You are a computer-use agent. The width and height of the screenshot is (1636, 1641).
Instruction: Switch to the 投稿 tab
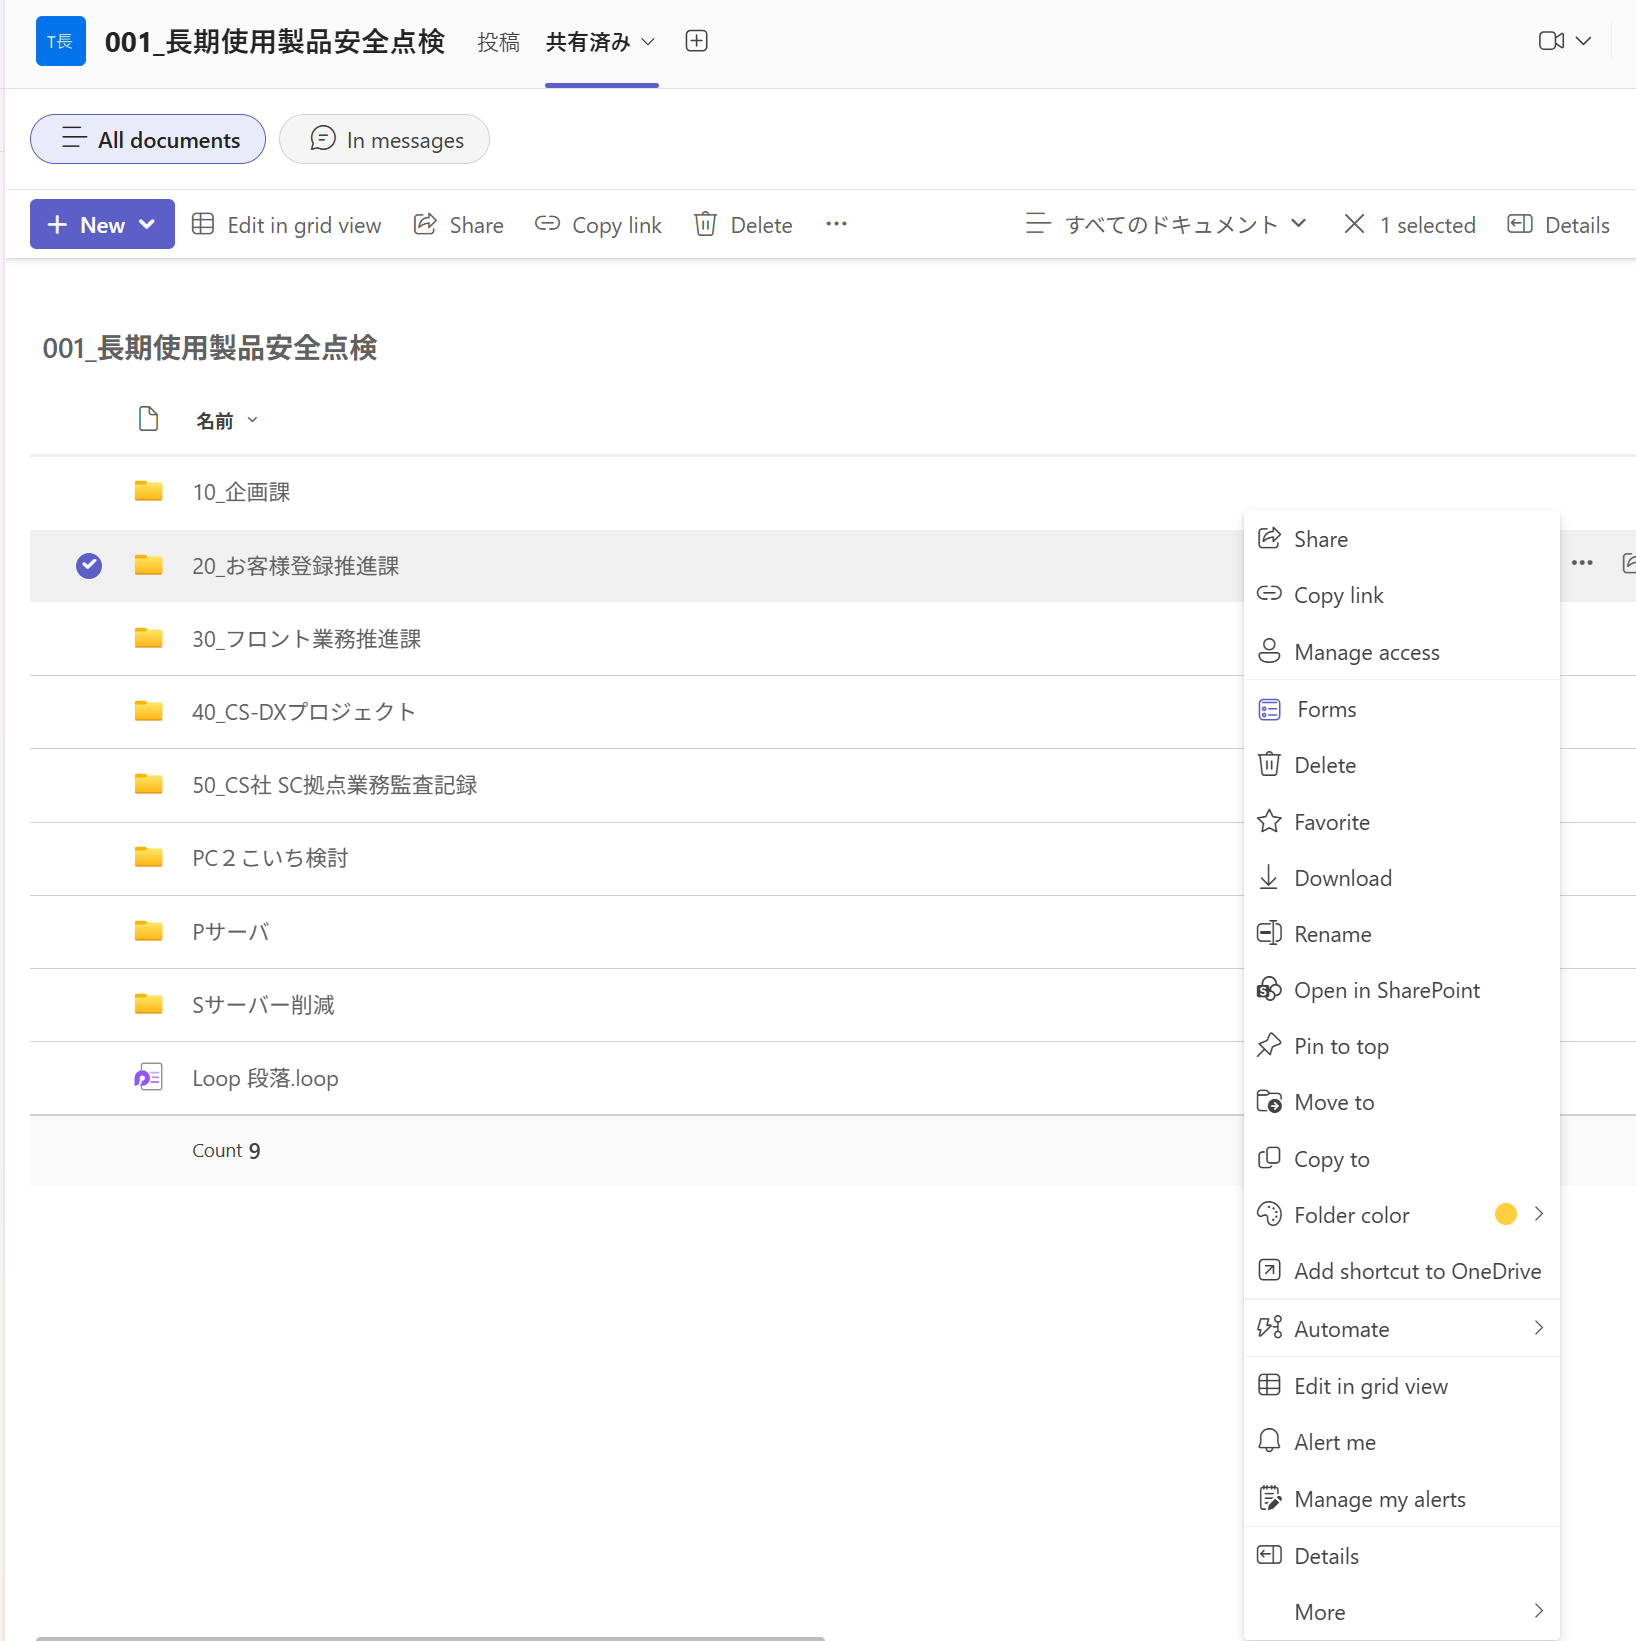(498, 42)
